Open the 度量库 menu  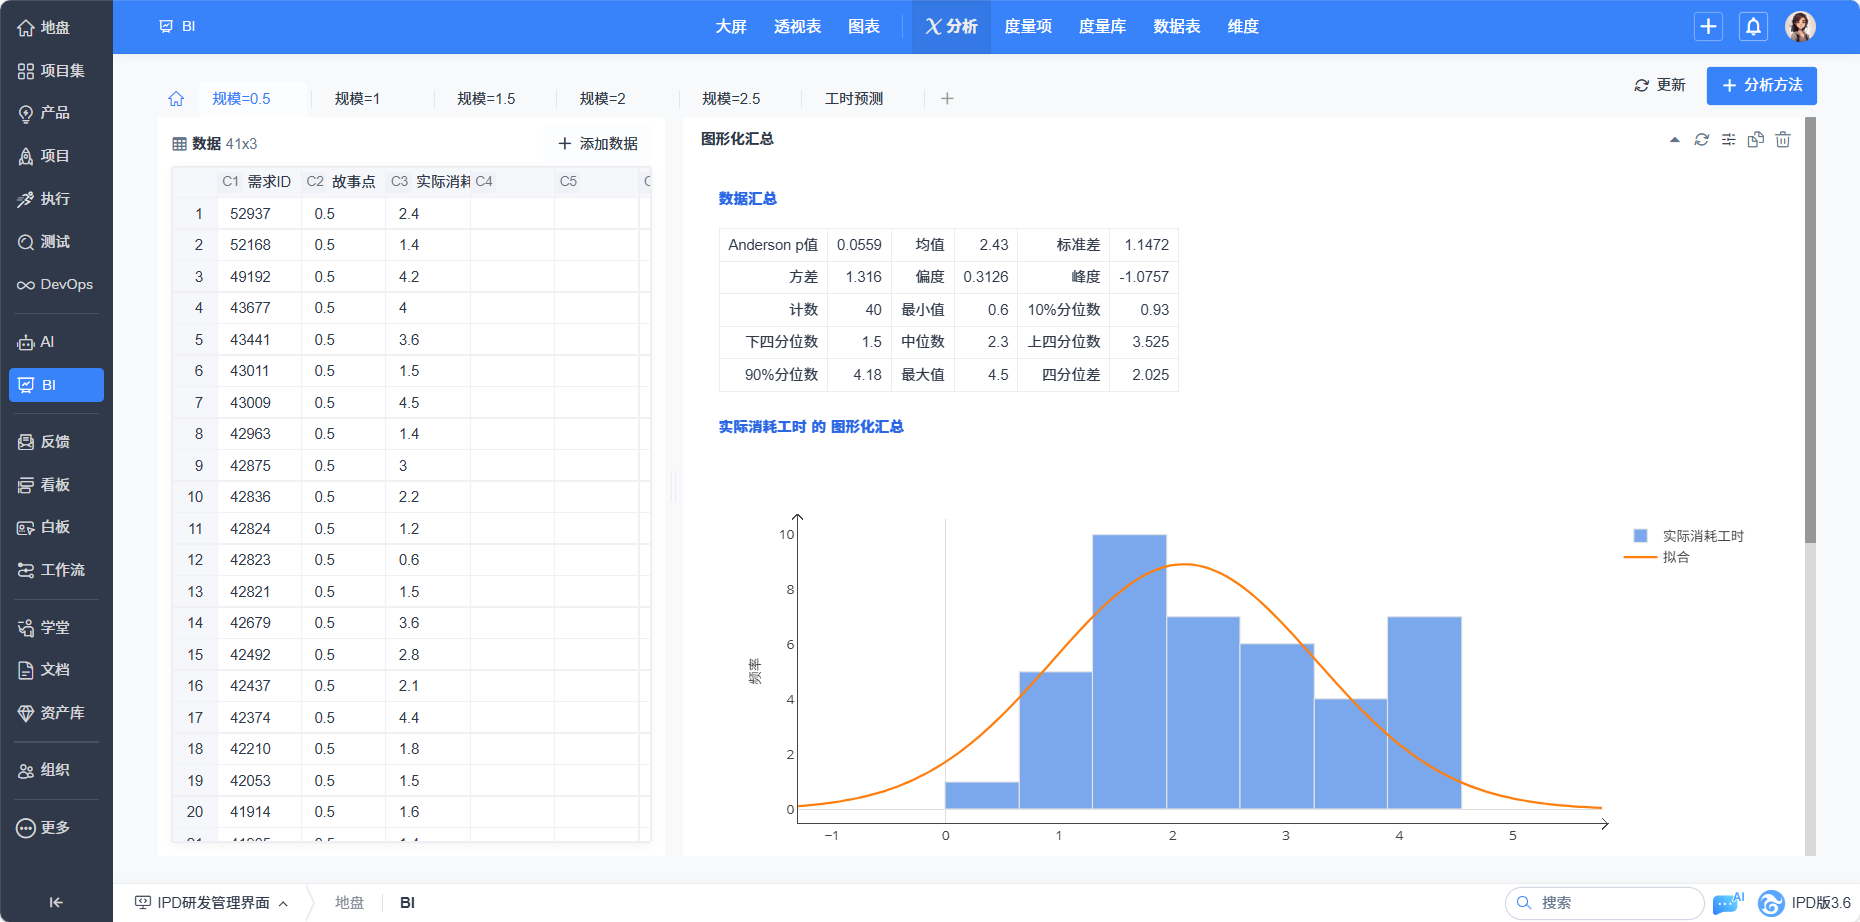pyautogui.click(x=1102, y=27)
